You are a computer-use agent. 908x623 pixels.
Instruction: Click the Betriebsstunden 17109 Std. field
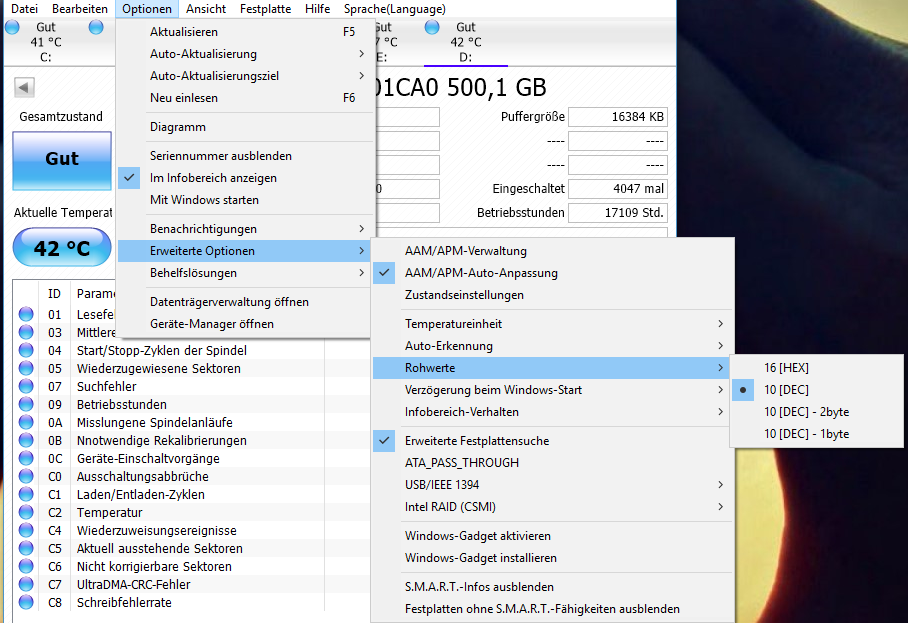618,212
